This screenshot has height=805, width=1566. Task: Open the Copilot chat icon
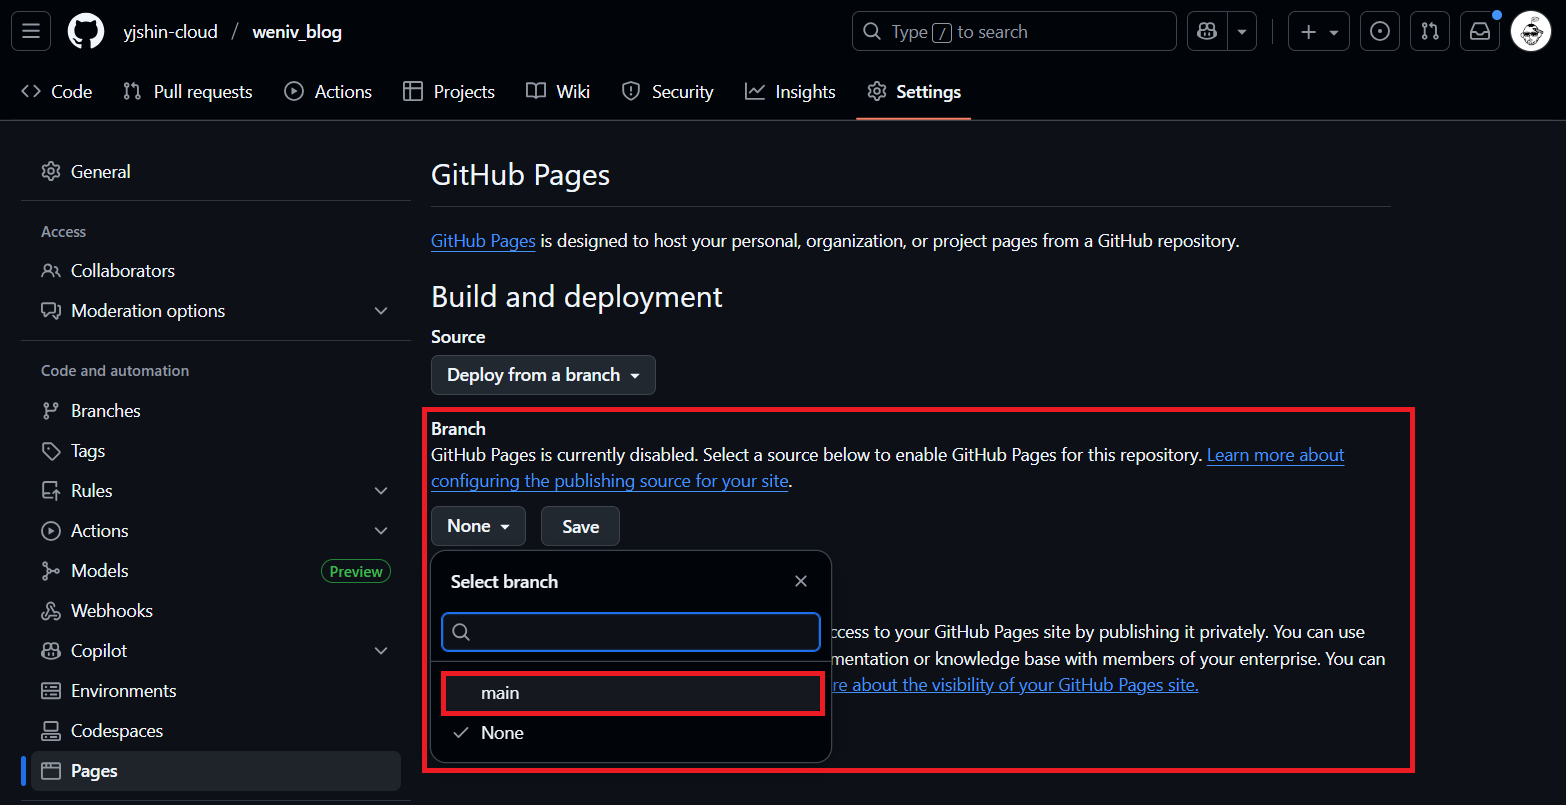pos(1207,32)
